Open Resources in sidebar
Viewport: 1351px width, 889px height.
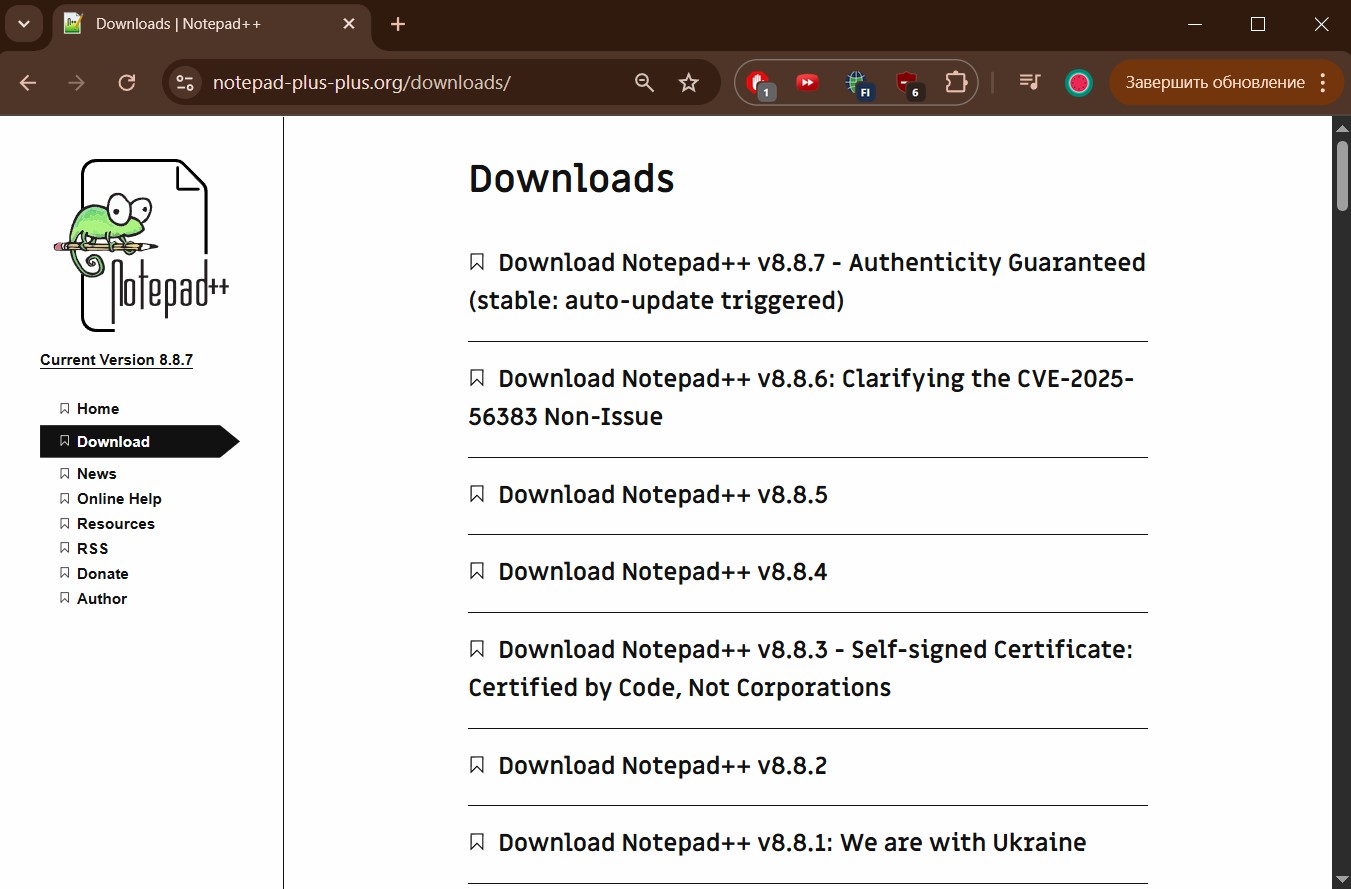116,523
